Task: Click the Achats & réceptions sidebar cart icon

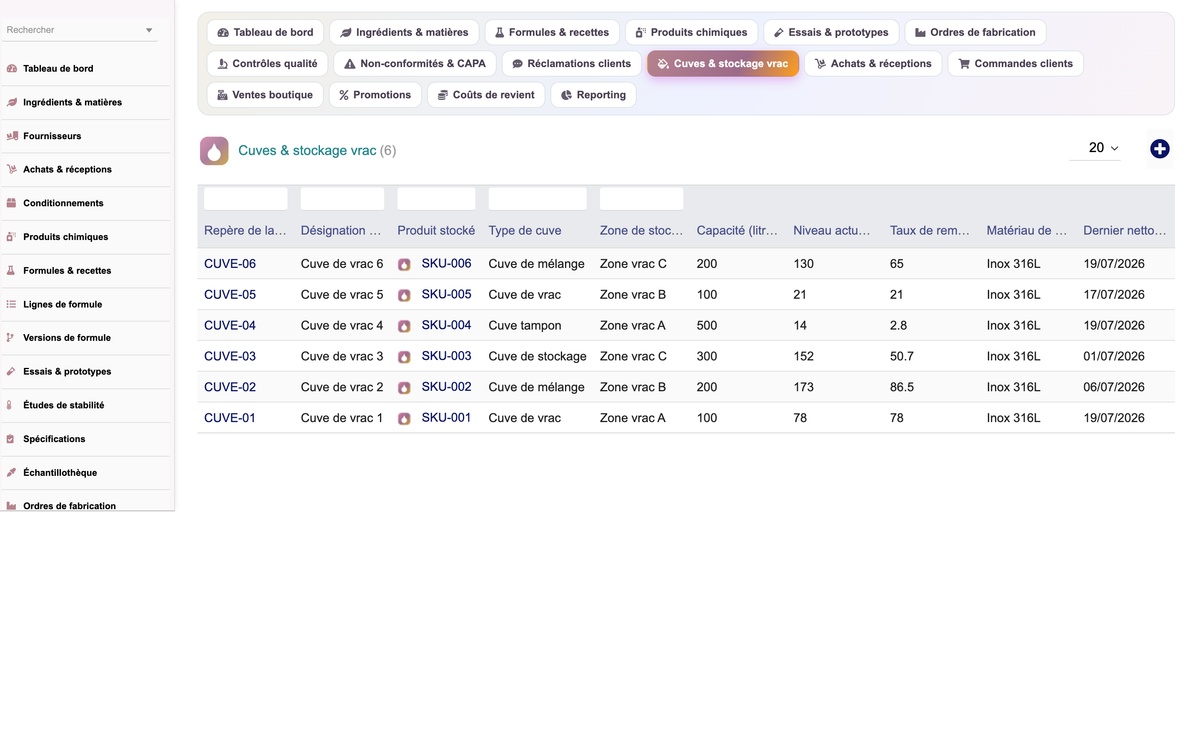Action: click(12, 169)
